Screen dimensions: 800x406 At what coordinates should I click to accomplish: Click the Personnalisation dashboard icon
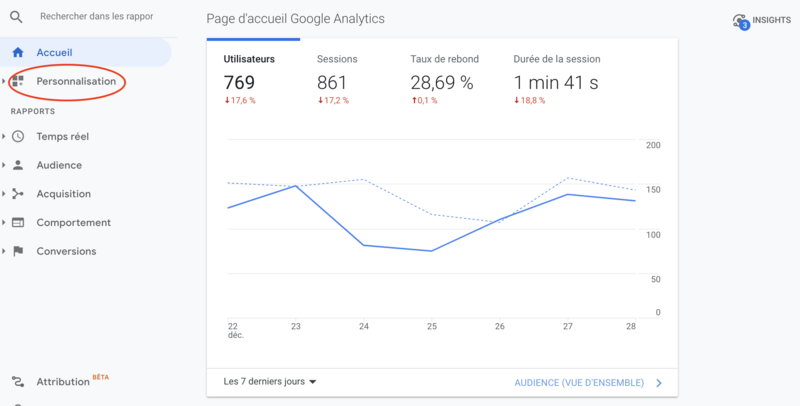17,81
